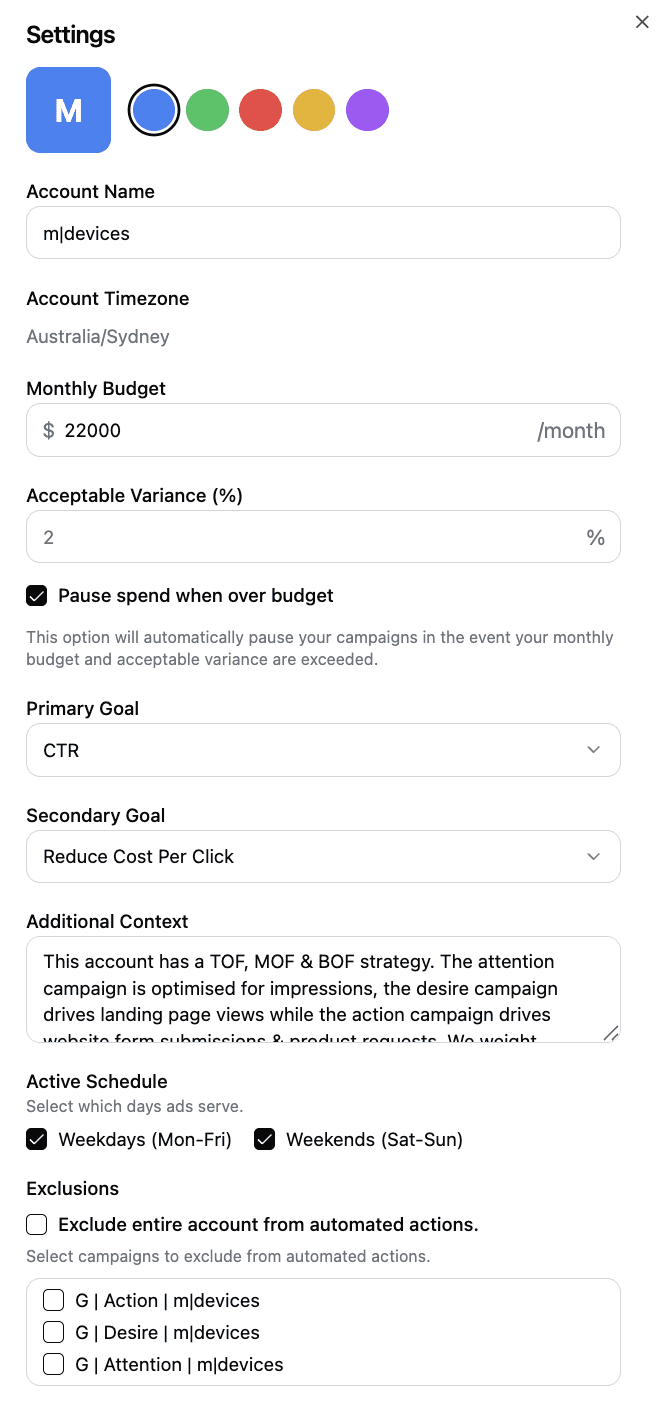
Task: Select the yellow color swatch
Action: point(314,110)
